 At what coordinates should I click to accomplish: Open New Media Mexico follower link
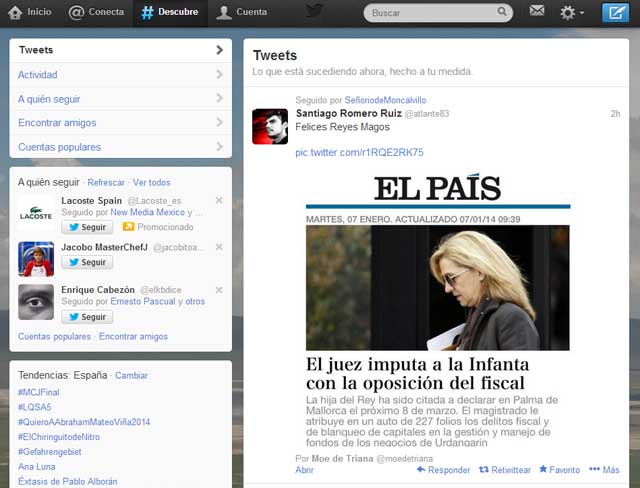pos(147,212)
